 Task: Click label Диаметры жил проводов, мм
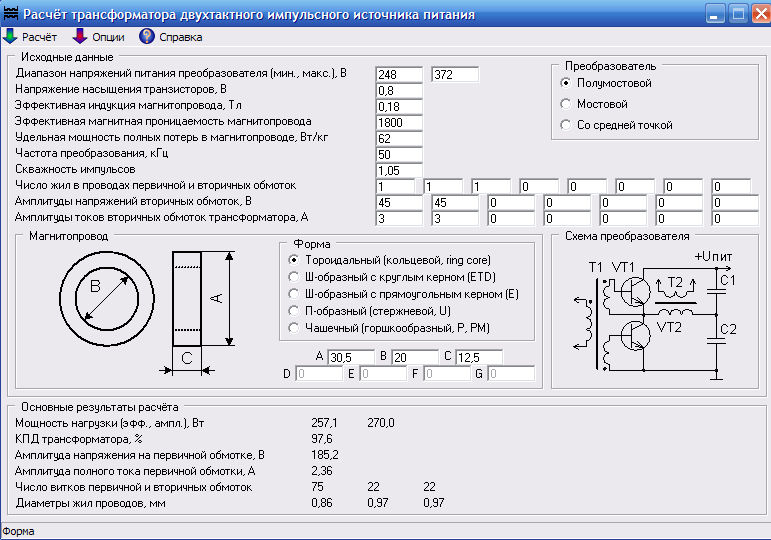pos(90,503)
